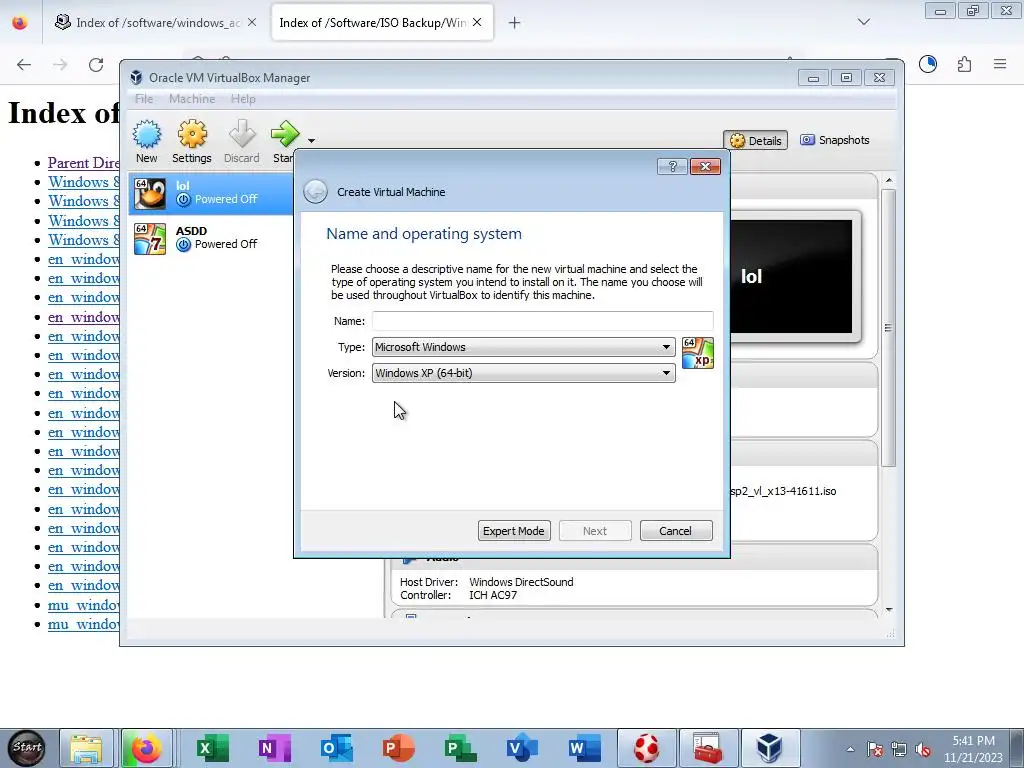Launch Outlook from the taskbar
The height and width of the screenshot is (768, 1024).
337,748
